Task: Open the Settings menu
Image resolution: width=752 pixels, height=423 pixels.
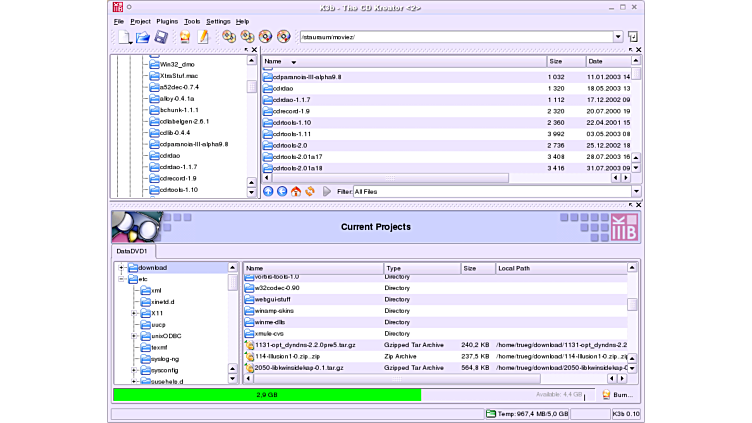Action: point(218,22)
